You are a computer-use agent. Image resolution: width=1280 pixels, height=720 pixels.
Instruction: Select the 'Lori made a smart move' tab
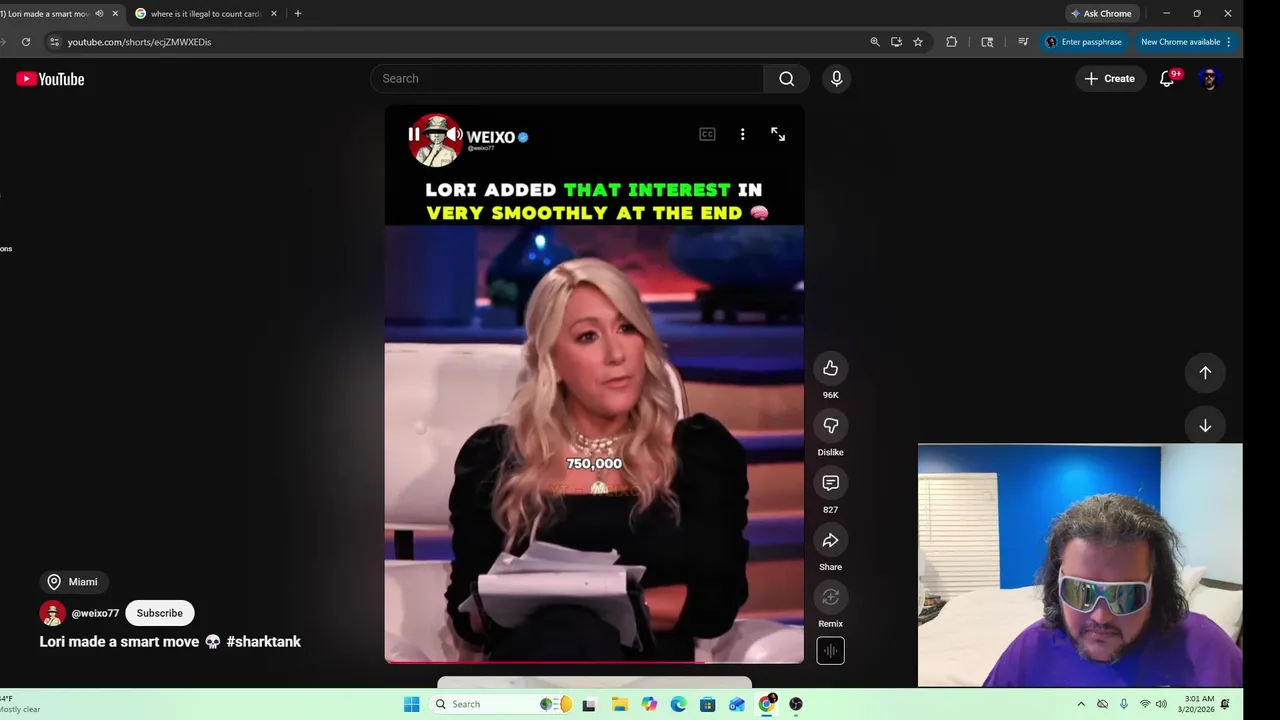coord(47,14)
